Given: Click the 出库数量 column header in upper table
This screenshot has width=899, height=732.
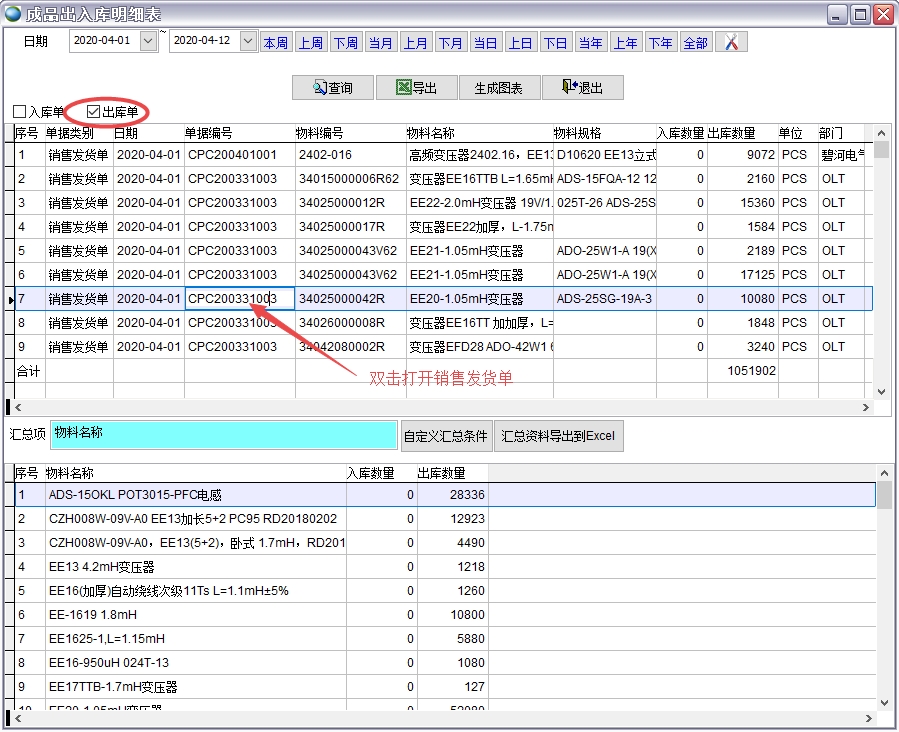Looking at the screenshot, I should point(731,133).
